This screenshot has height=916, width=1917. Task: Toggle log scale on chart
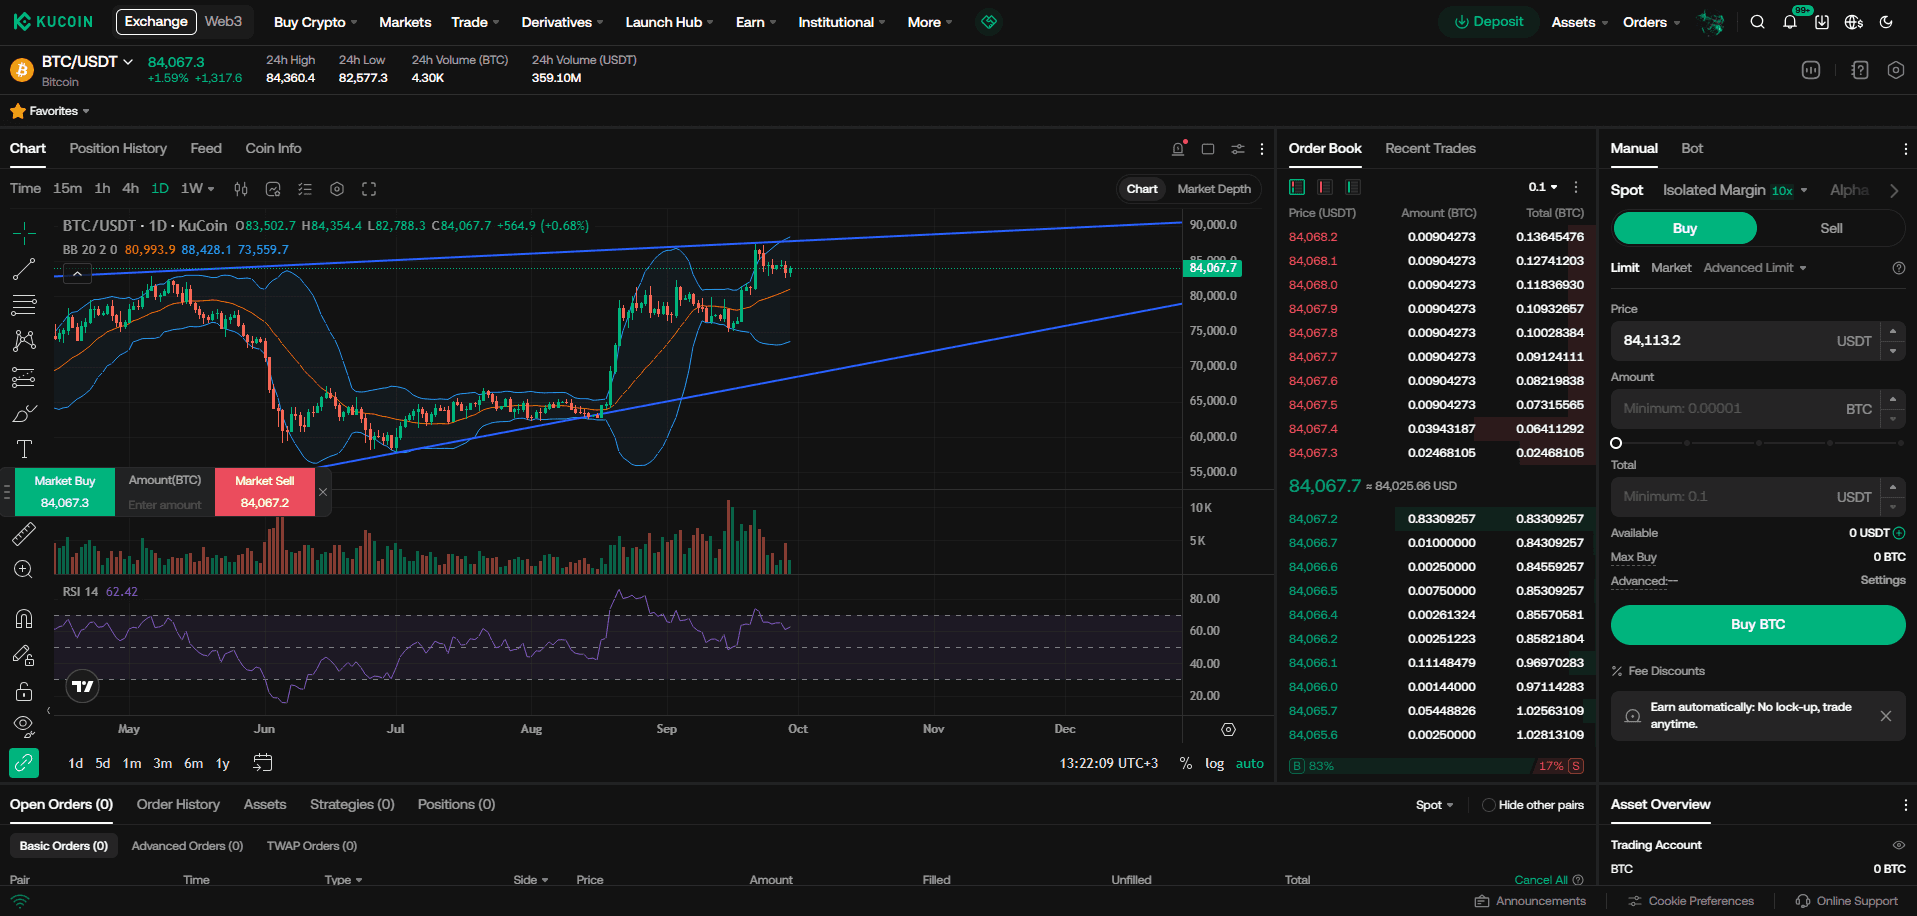click(1214, 763)
